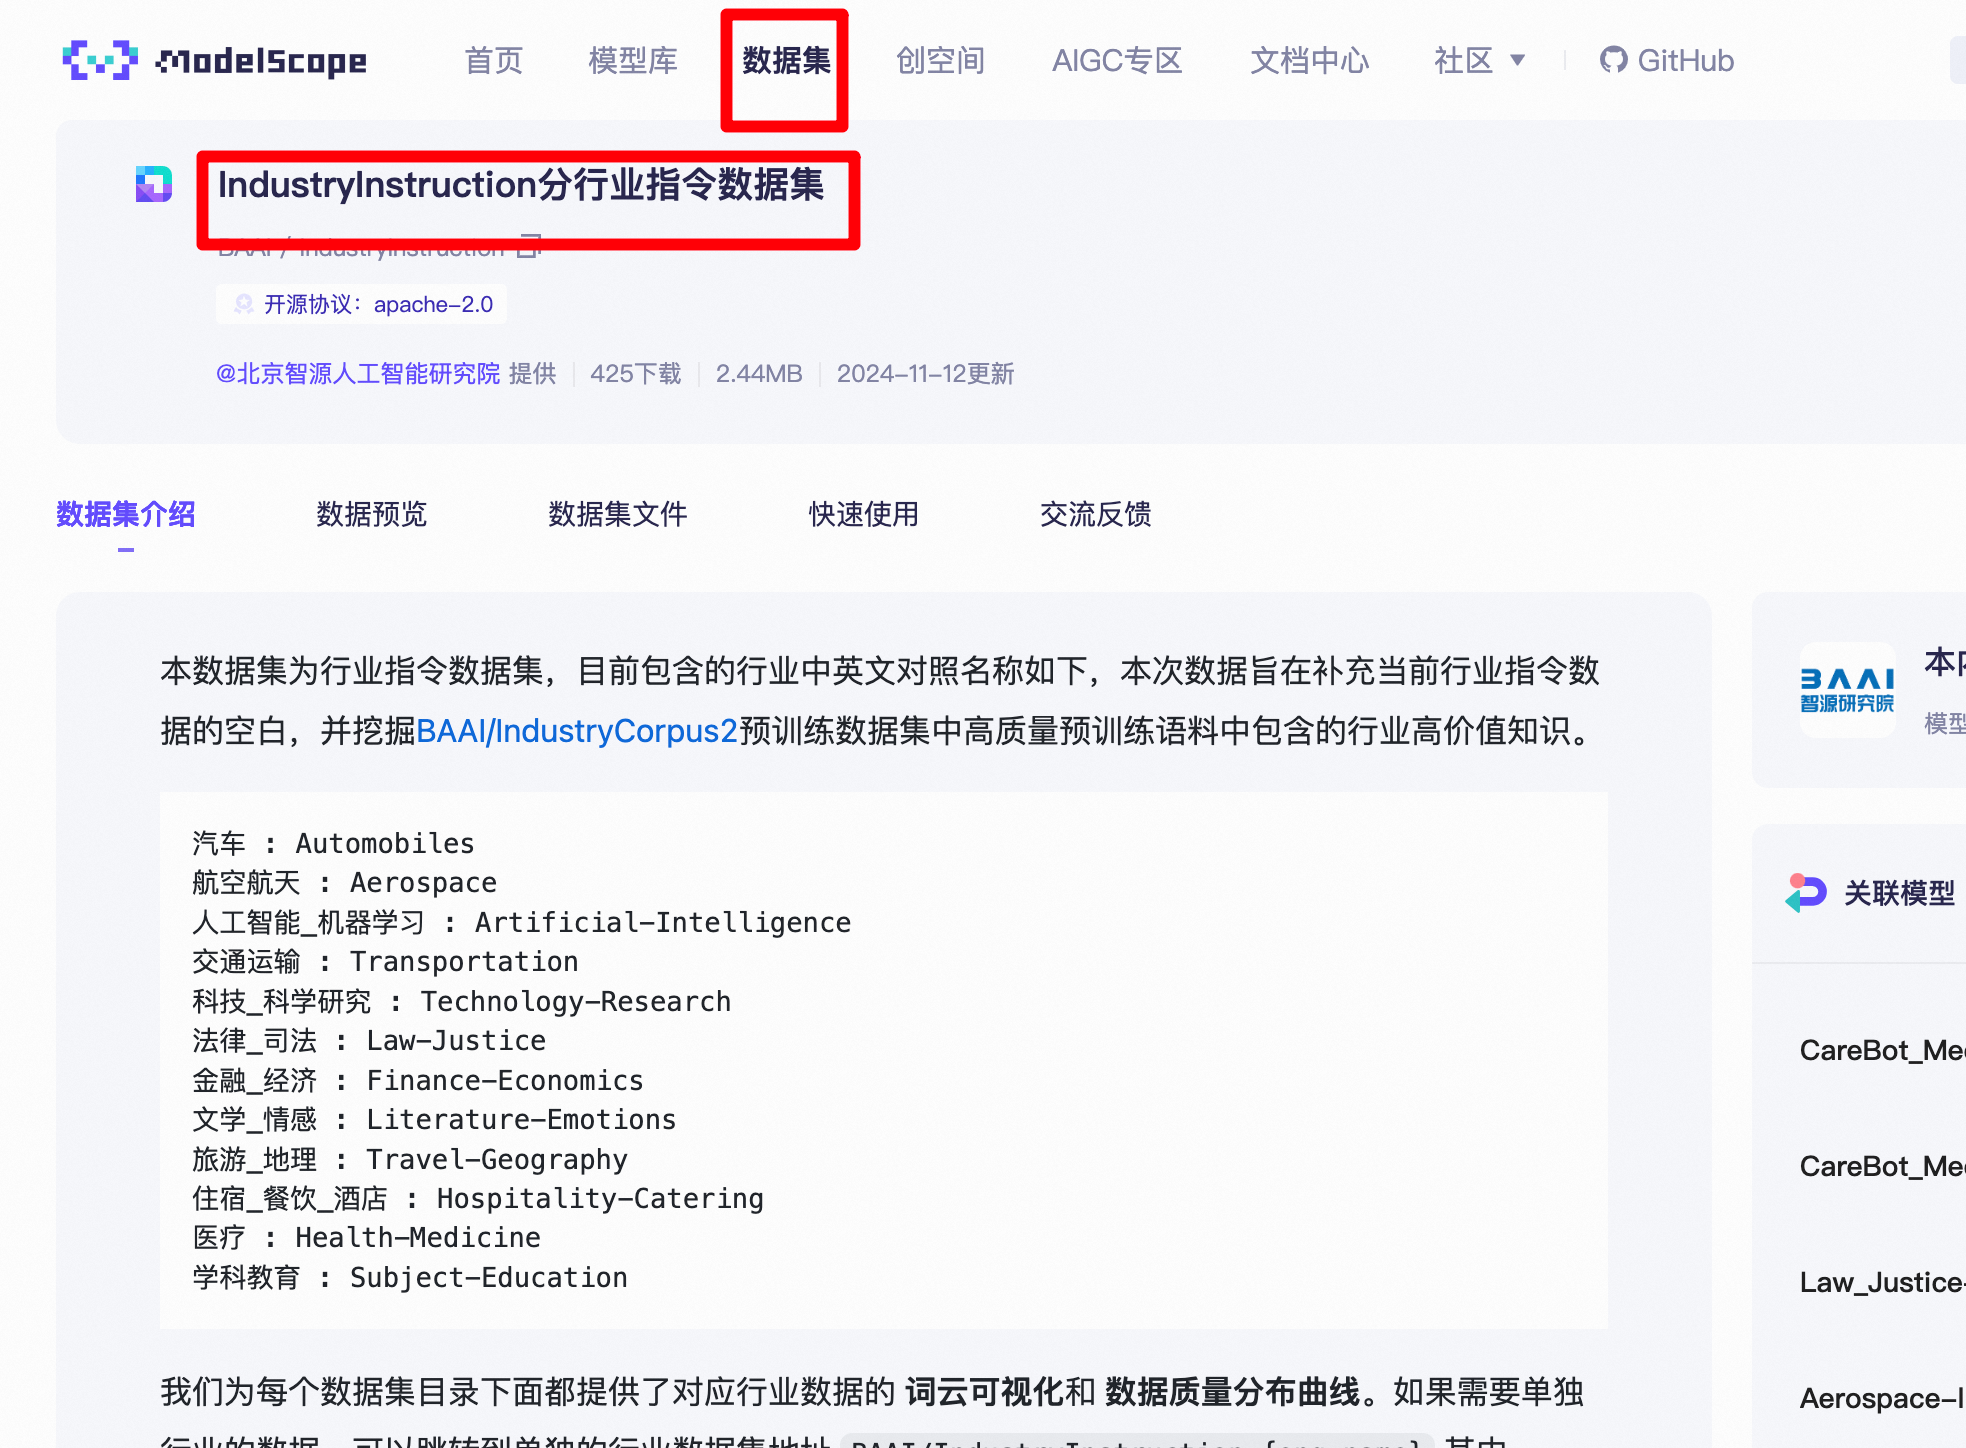Copy dataset ID with copy icon
Viewport: 1966px width, 1448px height.
(530, 246)
